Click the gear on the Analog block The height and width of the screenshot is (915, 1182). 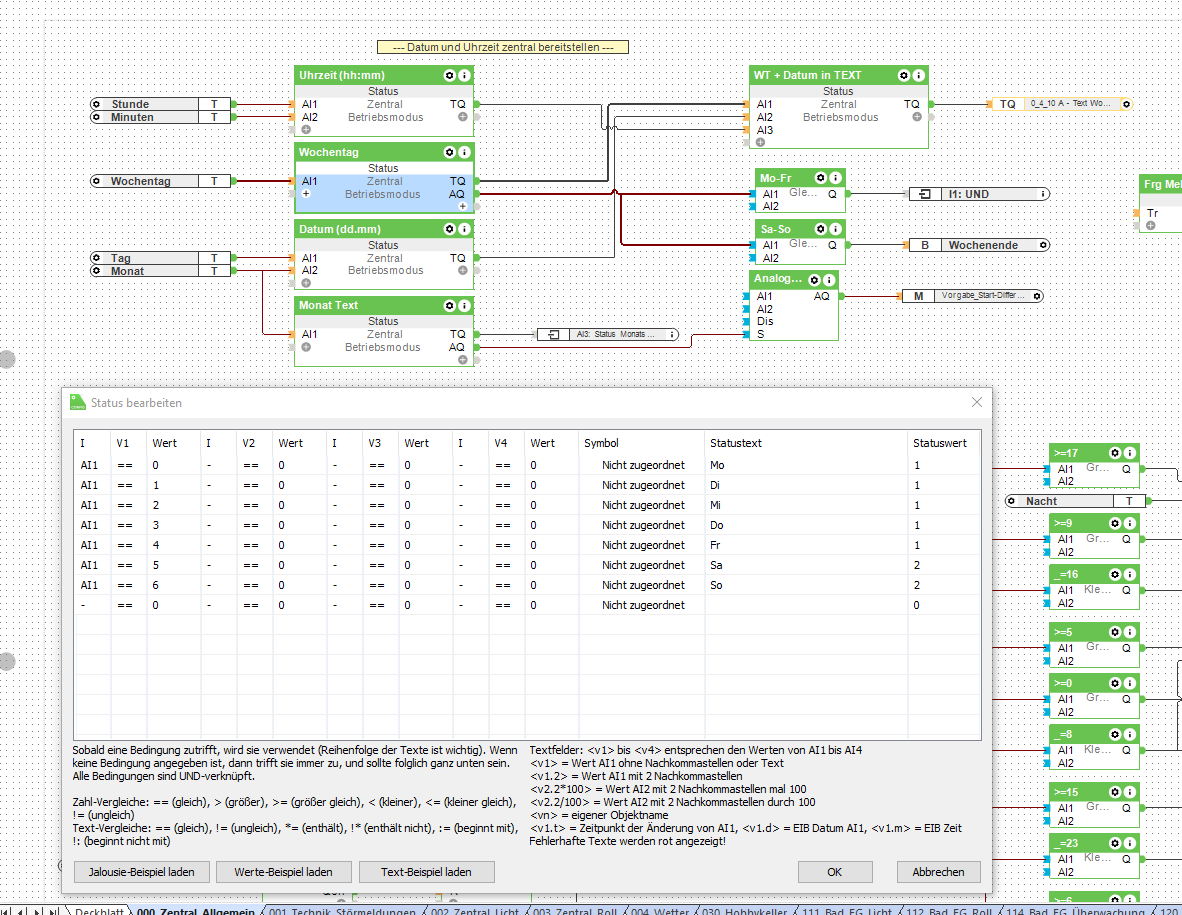pos(815,280)
